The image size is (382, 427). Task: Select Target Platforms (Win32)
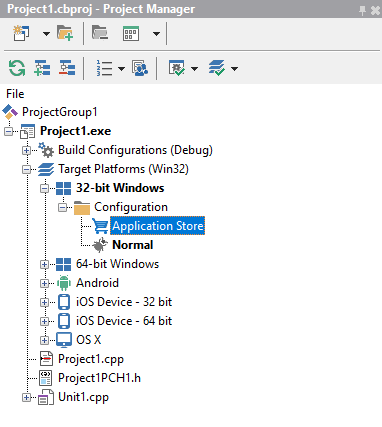click(x=123, y=169)
